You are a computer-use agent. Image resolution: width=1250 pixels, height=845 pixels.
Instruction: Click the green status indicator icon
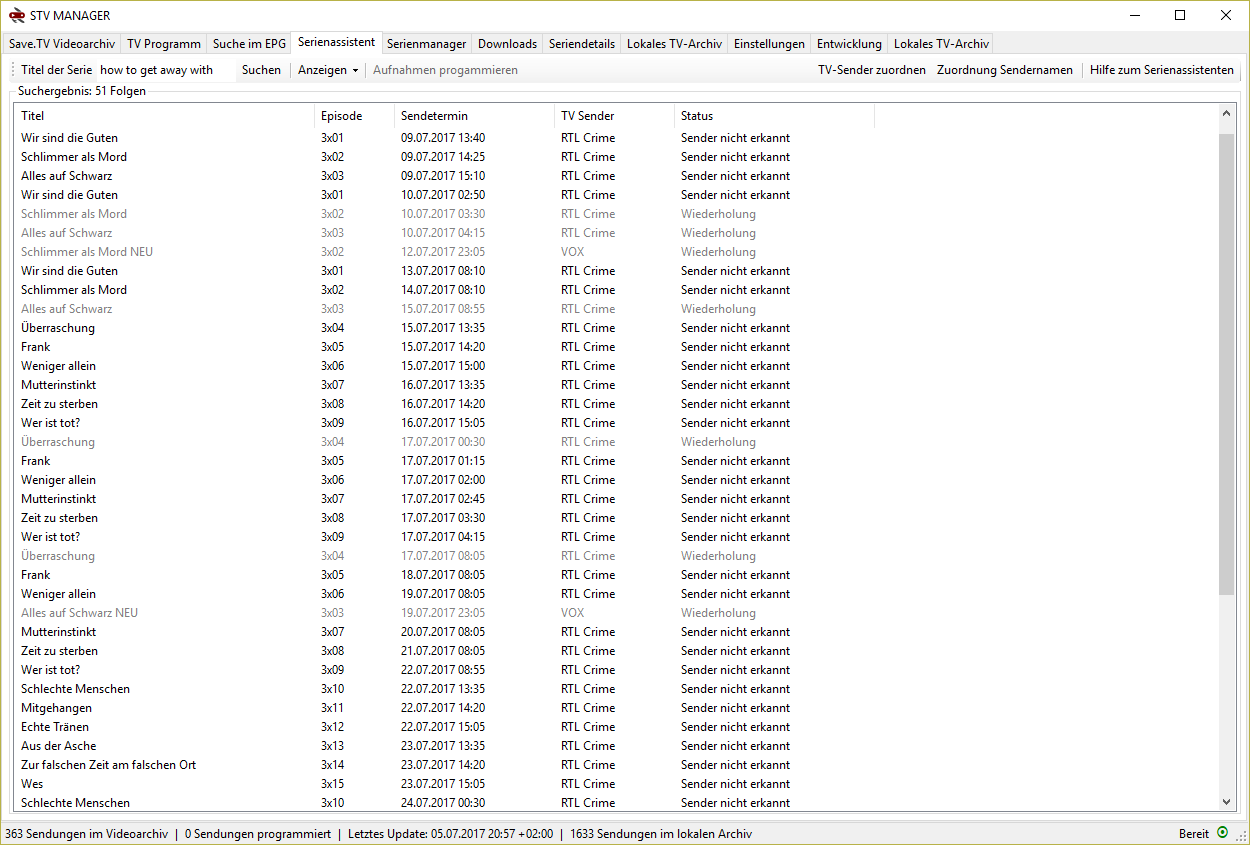[x=1222, y=833]
